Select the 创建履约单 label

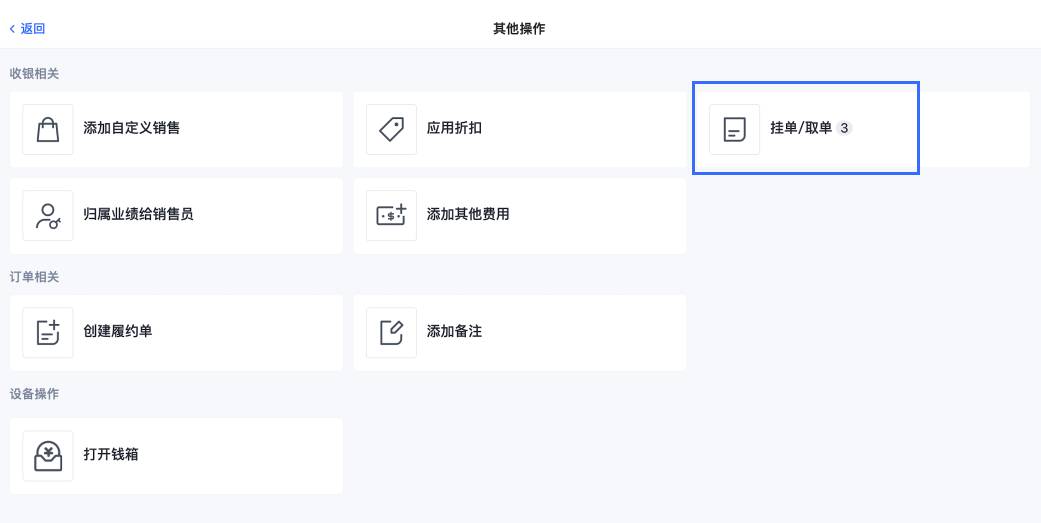point(118,331)
